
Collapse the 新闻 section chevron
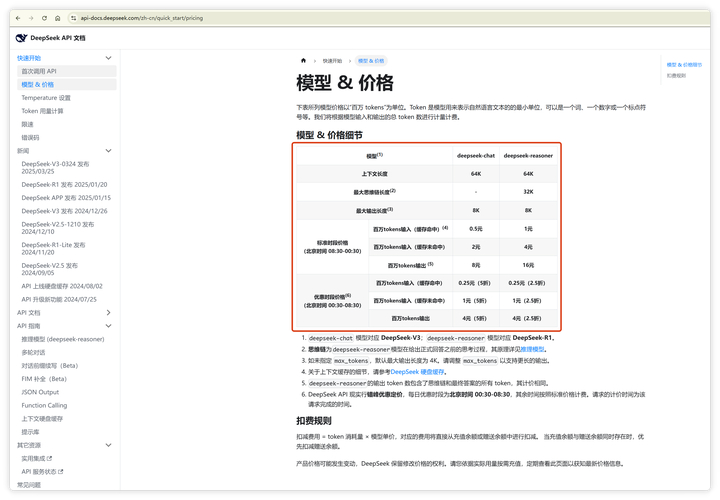pos(108,151)
